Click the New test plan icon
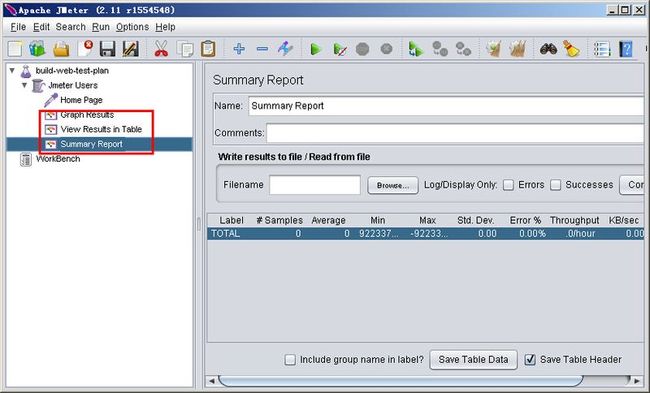 [15, 49]
